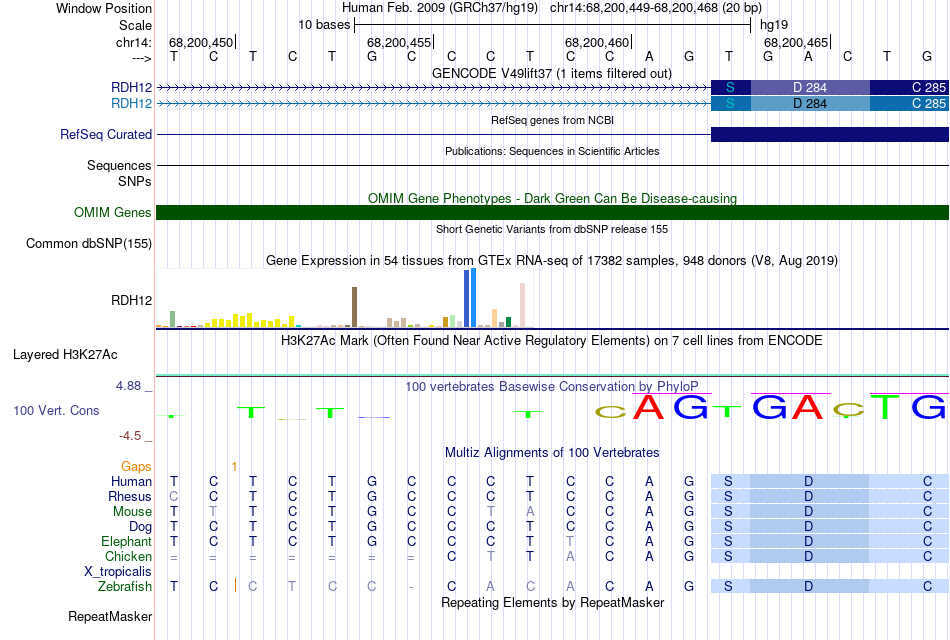This screenshot has height=640, width=950.
Task: Select the dark blue RDH12 GENCODE label
Action: click(x=131, y=87)
